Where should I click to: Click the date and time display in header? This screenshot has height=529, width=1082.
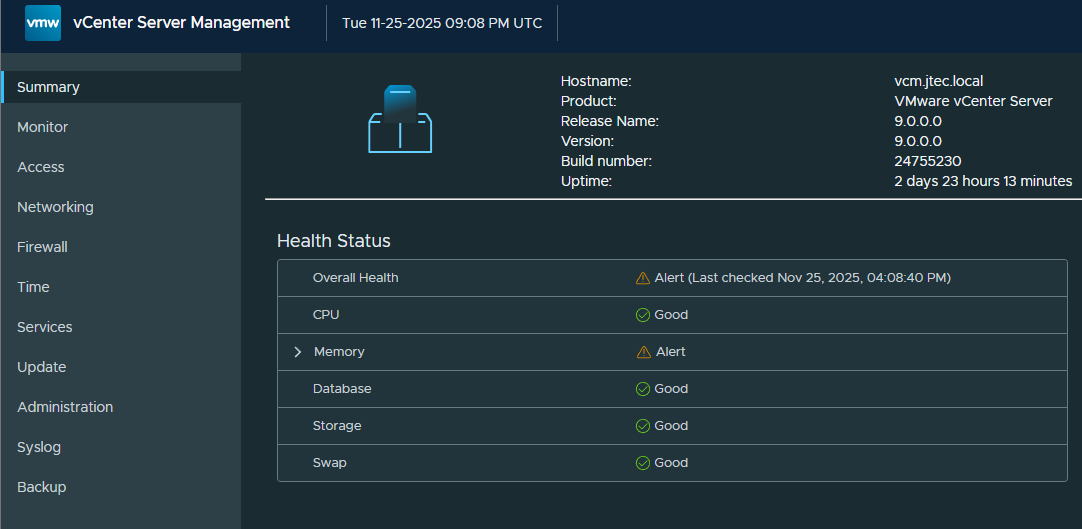click(x=442, y=23)
